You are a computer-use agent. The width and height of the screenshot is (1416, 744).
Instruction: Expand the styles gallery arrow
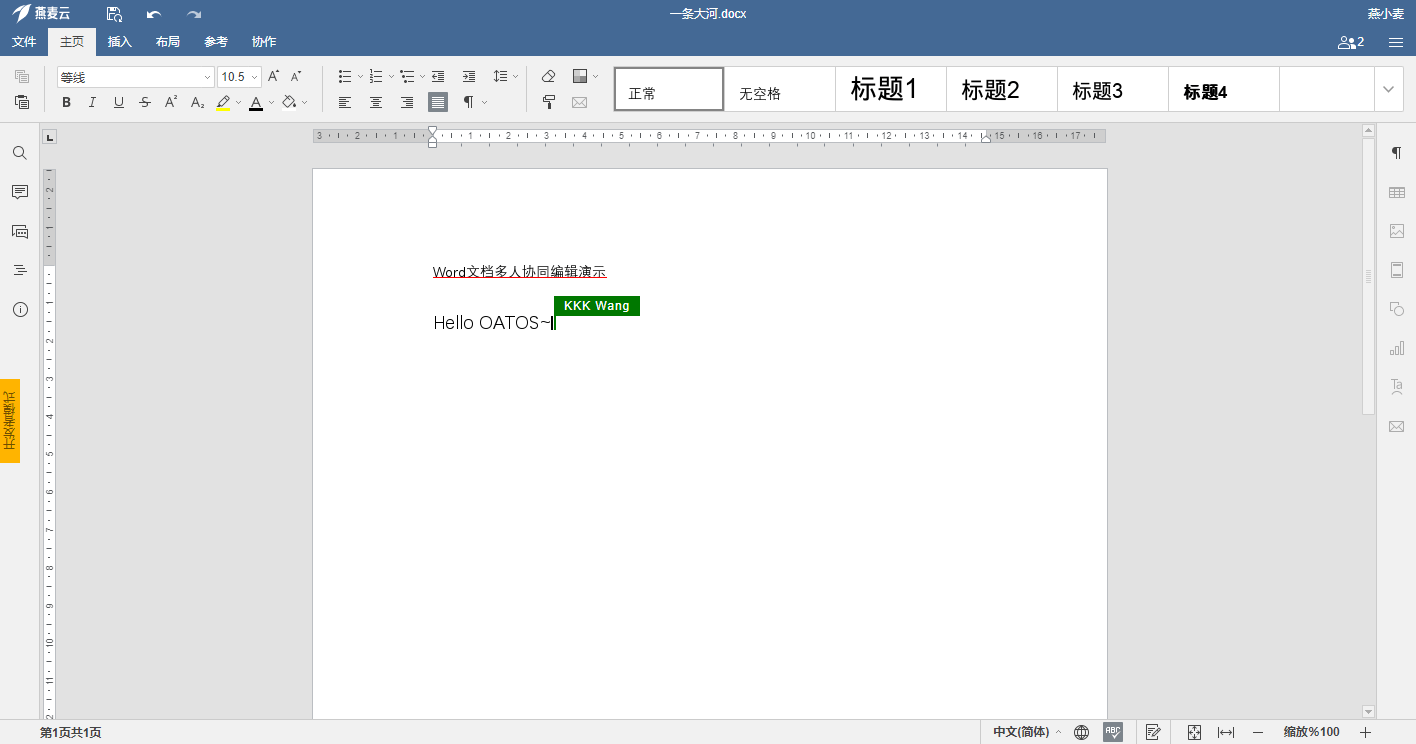pyautogui.click(x=1388, y=89)
